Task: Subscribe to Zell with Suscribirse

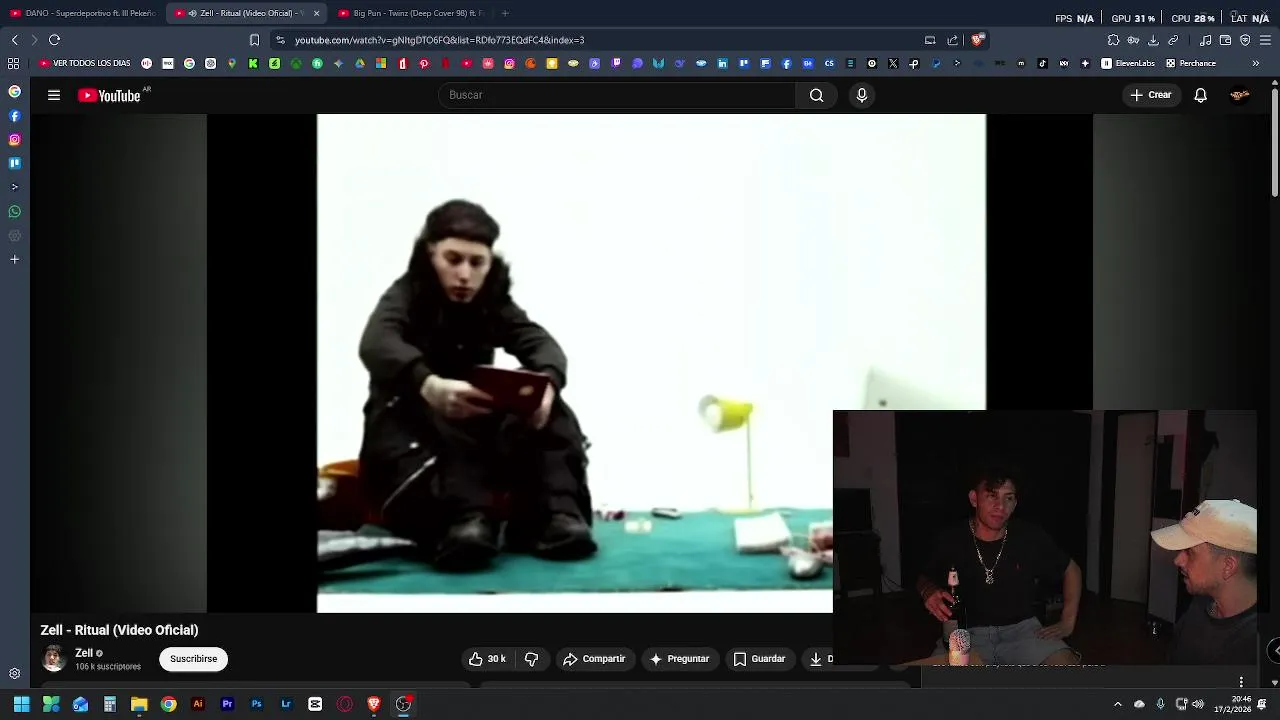Action: [193, 659]
